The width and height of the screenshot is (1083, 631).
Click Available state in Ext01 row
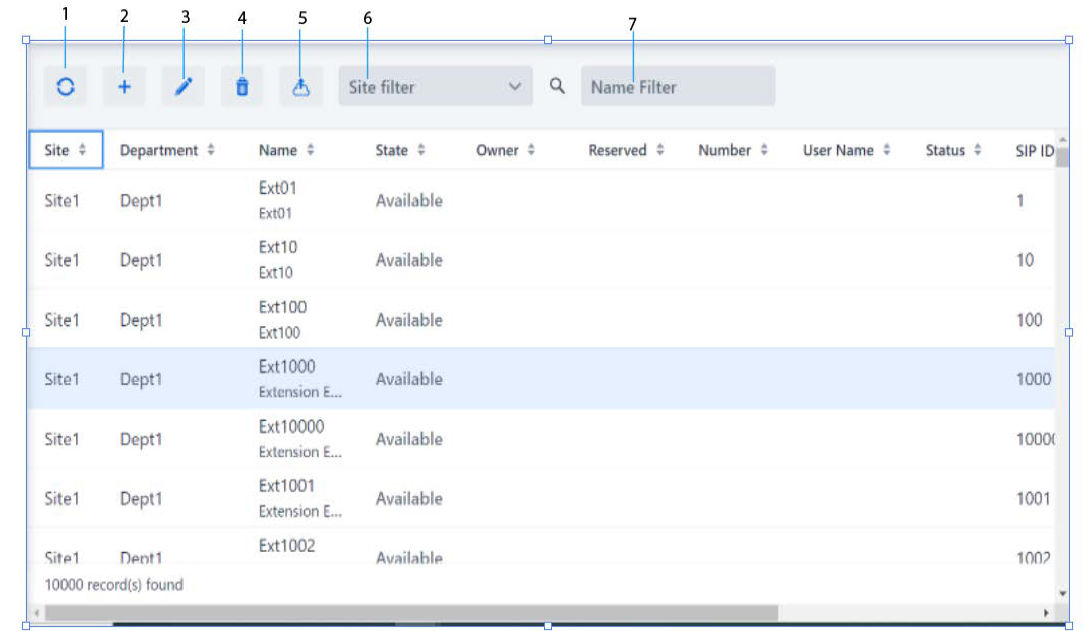pyautogui.click(x=409, y=200)
